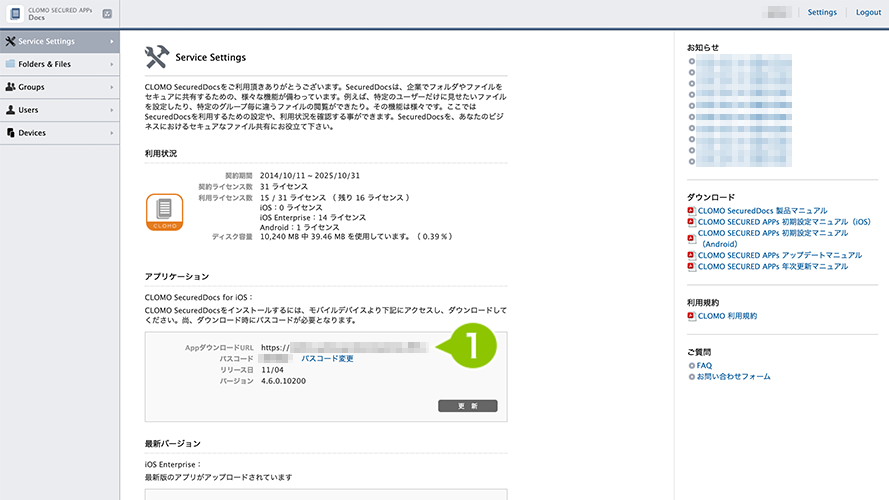Screen dimensions: 889x500
Task: Click the Android : 1 ライセンス line
Action: click(299, 227)
